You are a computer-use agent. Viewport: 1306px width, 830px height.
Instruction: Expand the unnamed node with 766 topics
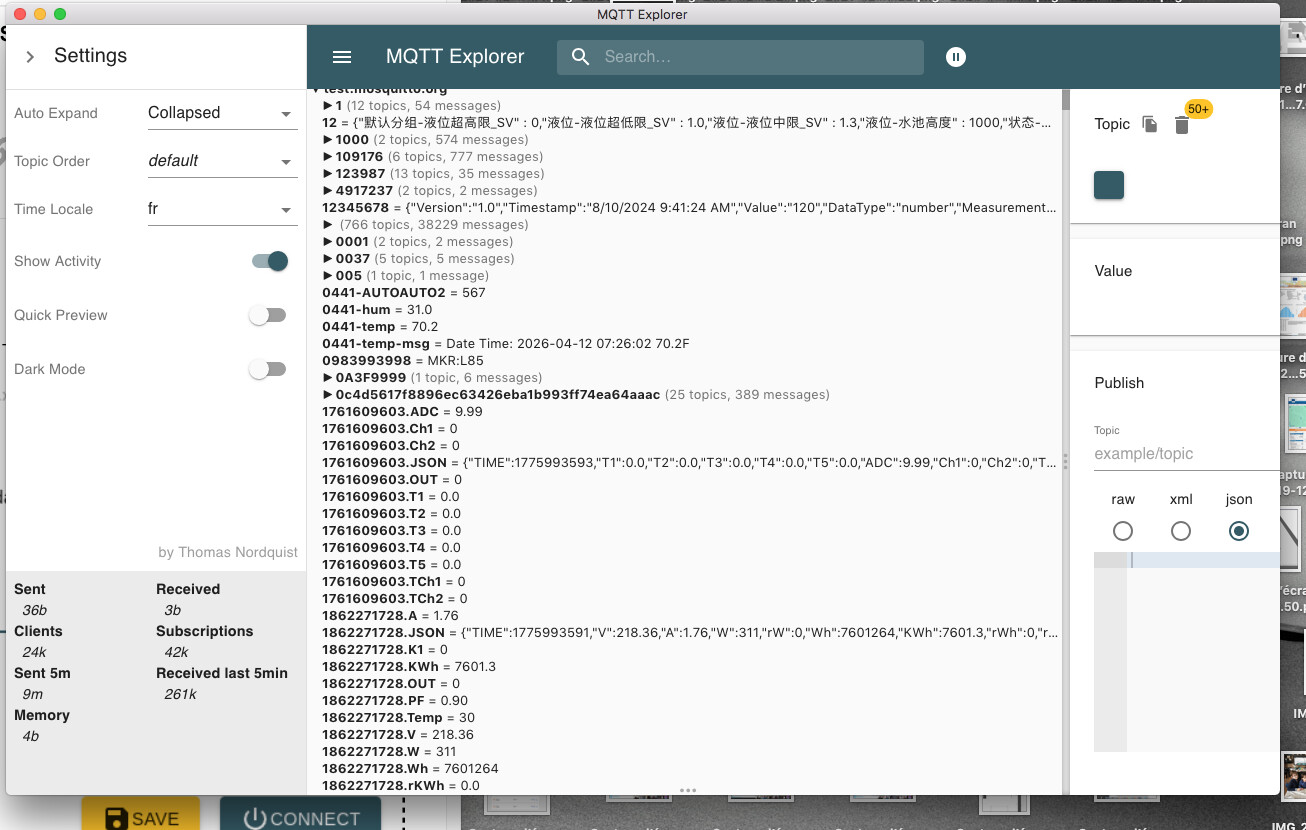pyautogui.click(x=328, y=225)
